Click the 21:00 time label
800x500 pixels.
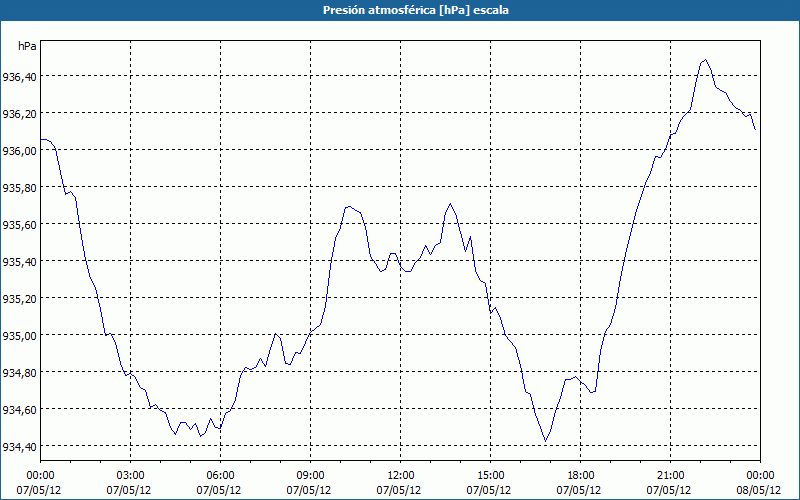[670, 476]
